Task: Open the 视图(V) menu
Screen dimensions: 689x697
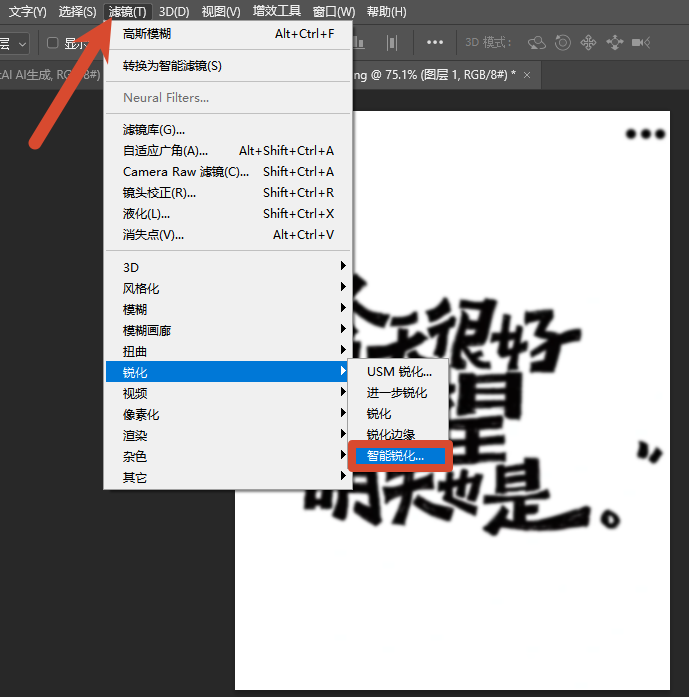Action: point(221,12)
